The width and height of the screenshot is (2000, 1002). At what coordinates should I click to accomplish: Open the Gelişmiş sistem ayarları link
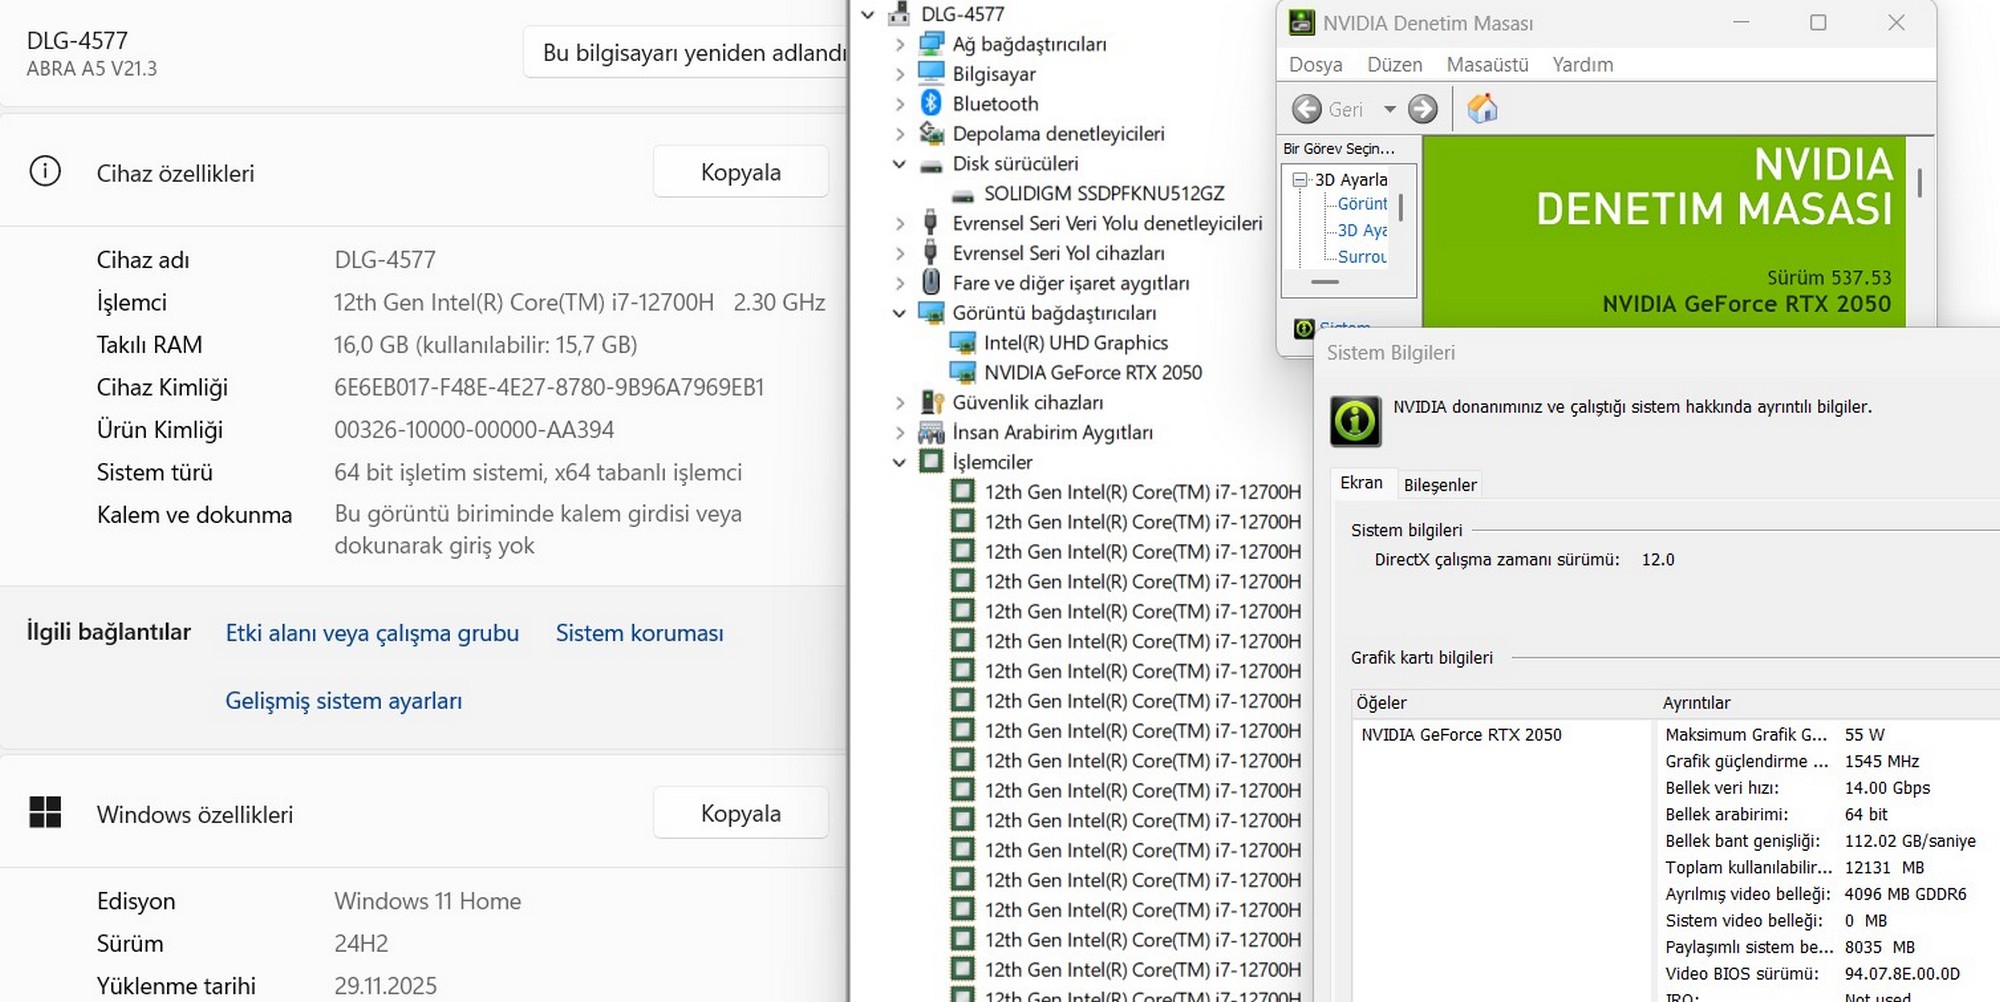(x=343, y=701)
